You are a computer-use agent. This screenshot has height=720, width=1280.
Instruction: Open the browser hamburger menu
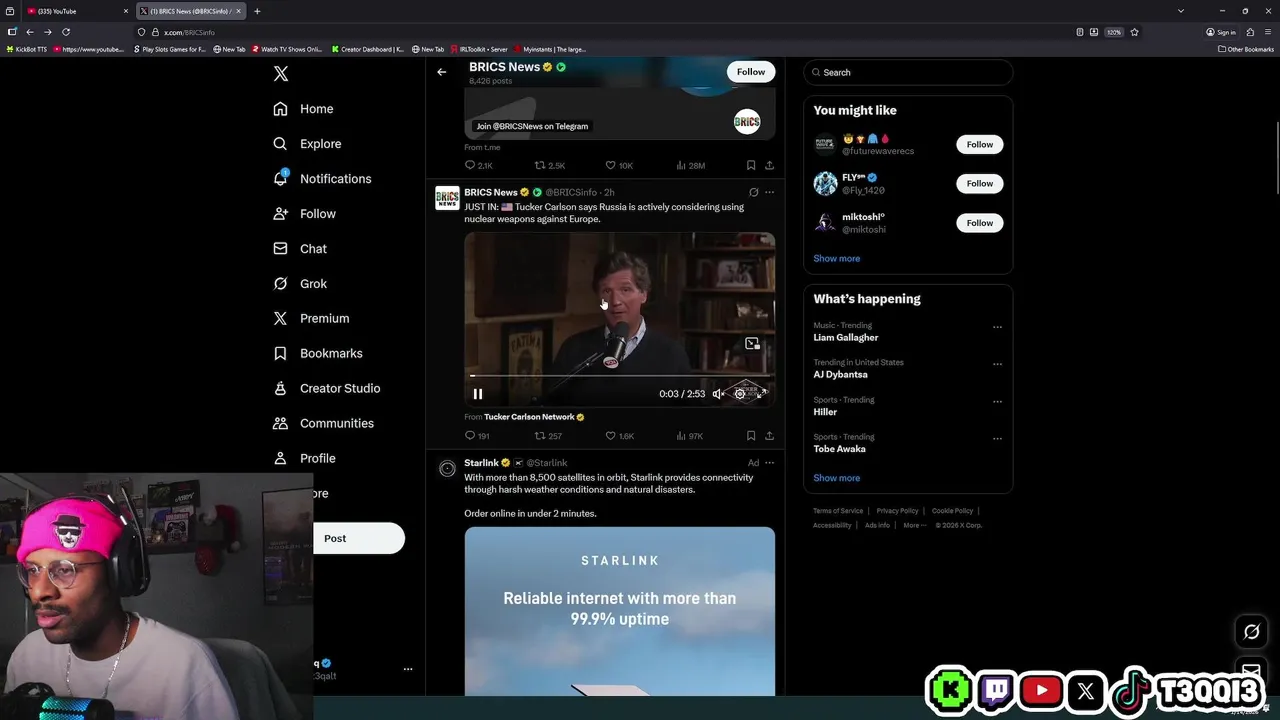1266,32
